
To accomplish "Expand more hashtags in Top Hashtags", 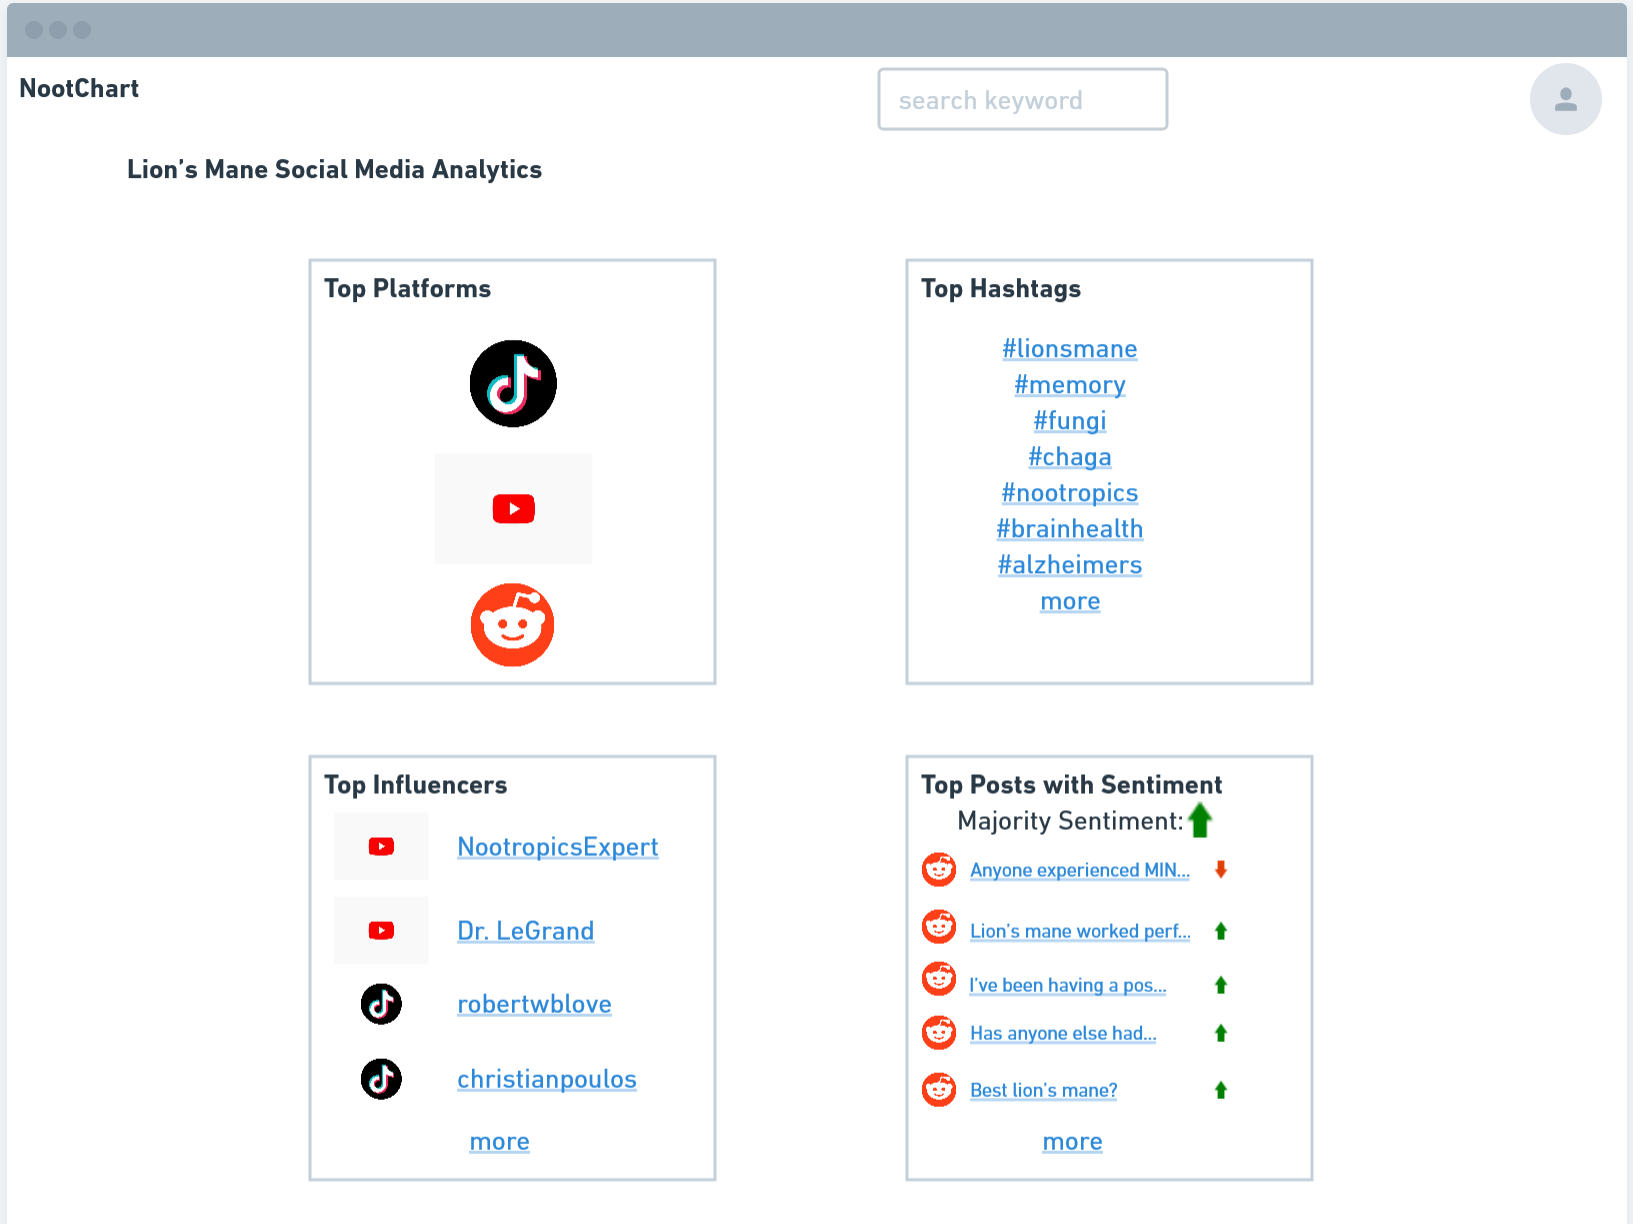I will point(1070,601).
